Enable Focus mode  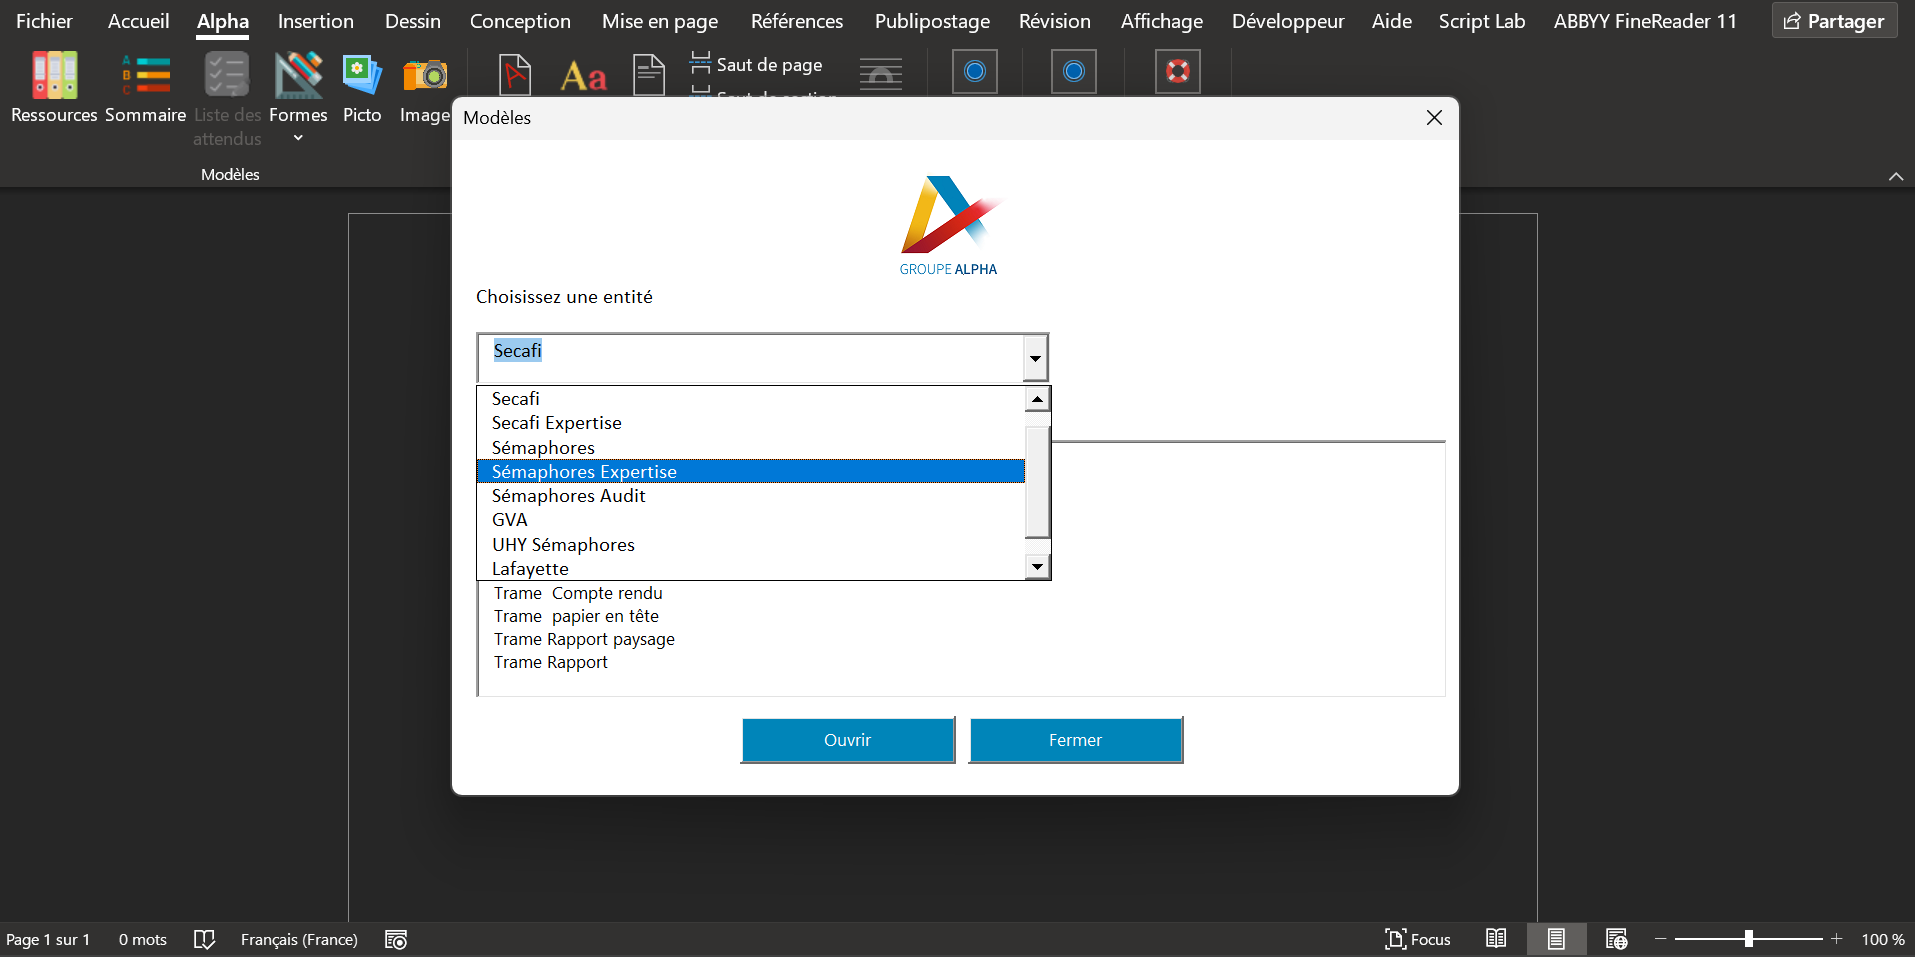point(1418,939)
